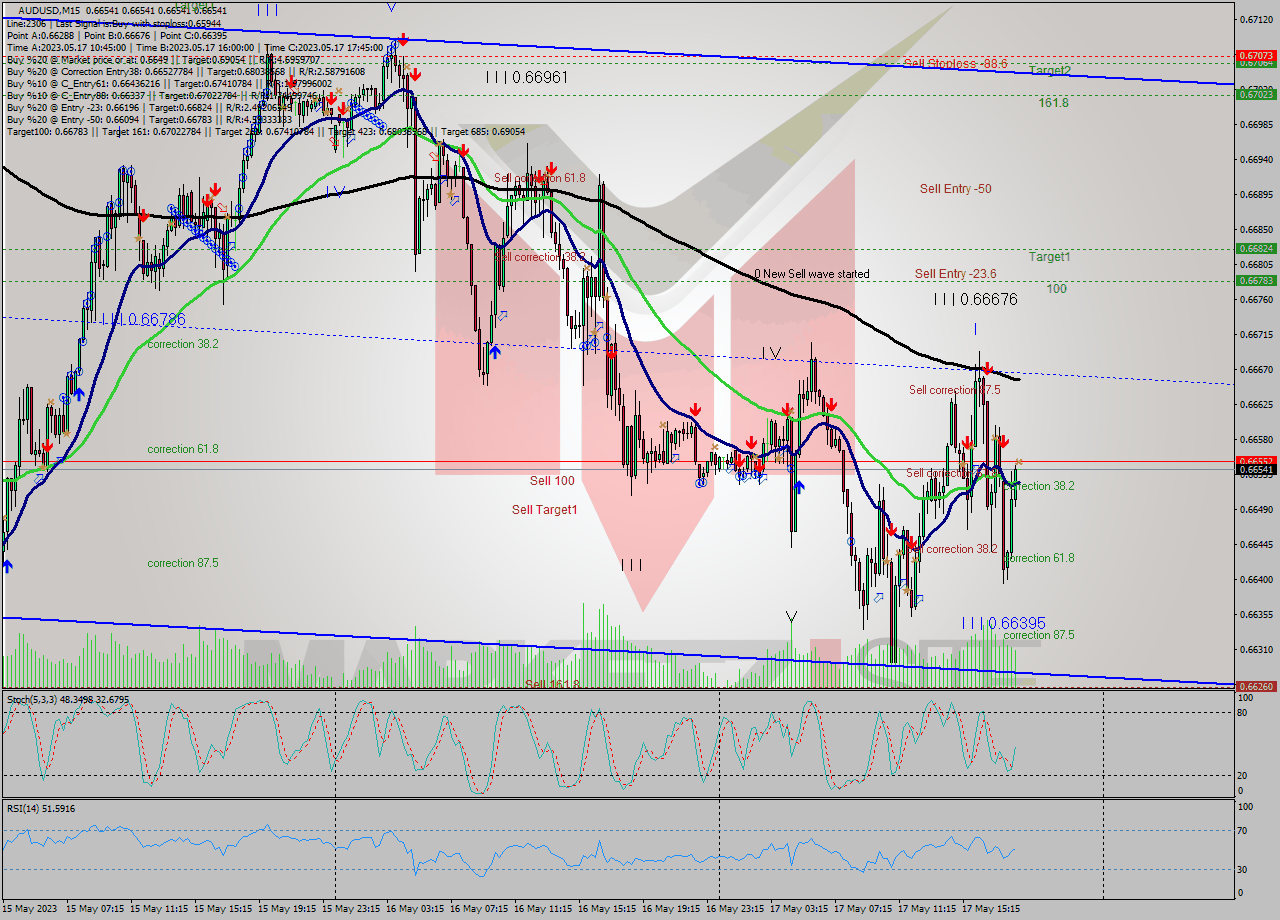The width and height of the screenshot is (1280, 920).
Task: Click the green 0.66783 price tag
Action: [1255, 280]
